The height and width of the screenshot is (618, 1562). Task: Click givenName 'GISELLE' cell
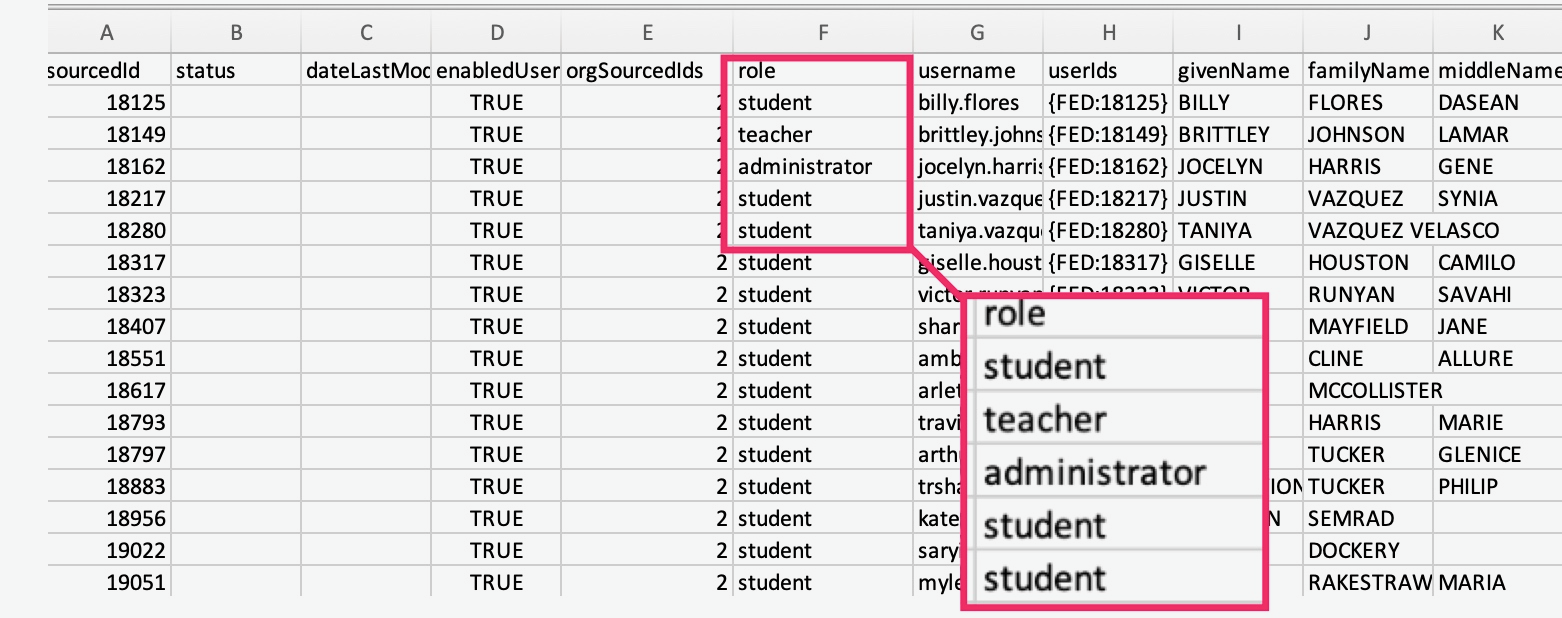(1238, 262)
